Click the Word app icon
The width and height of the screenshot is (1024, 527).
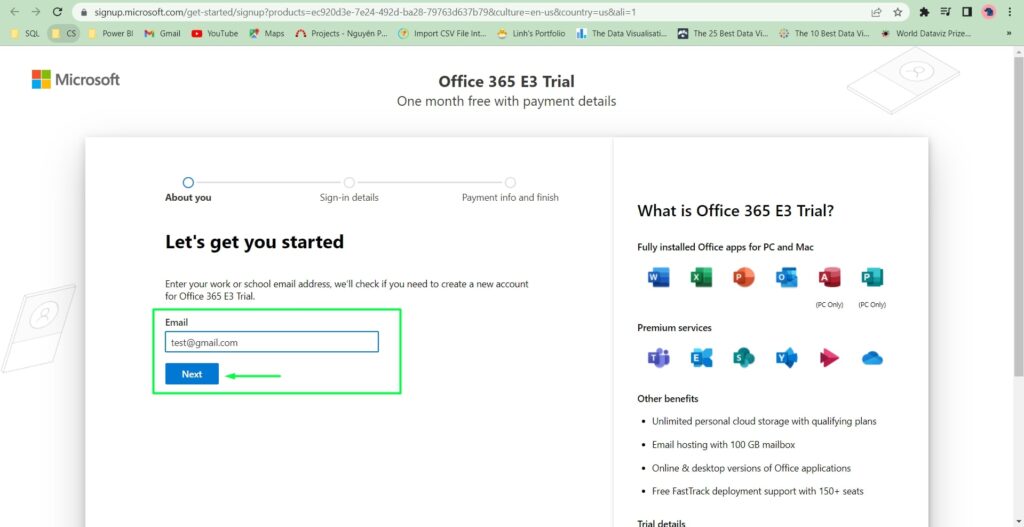(658, 278)
